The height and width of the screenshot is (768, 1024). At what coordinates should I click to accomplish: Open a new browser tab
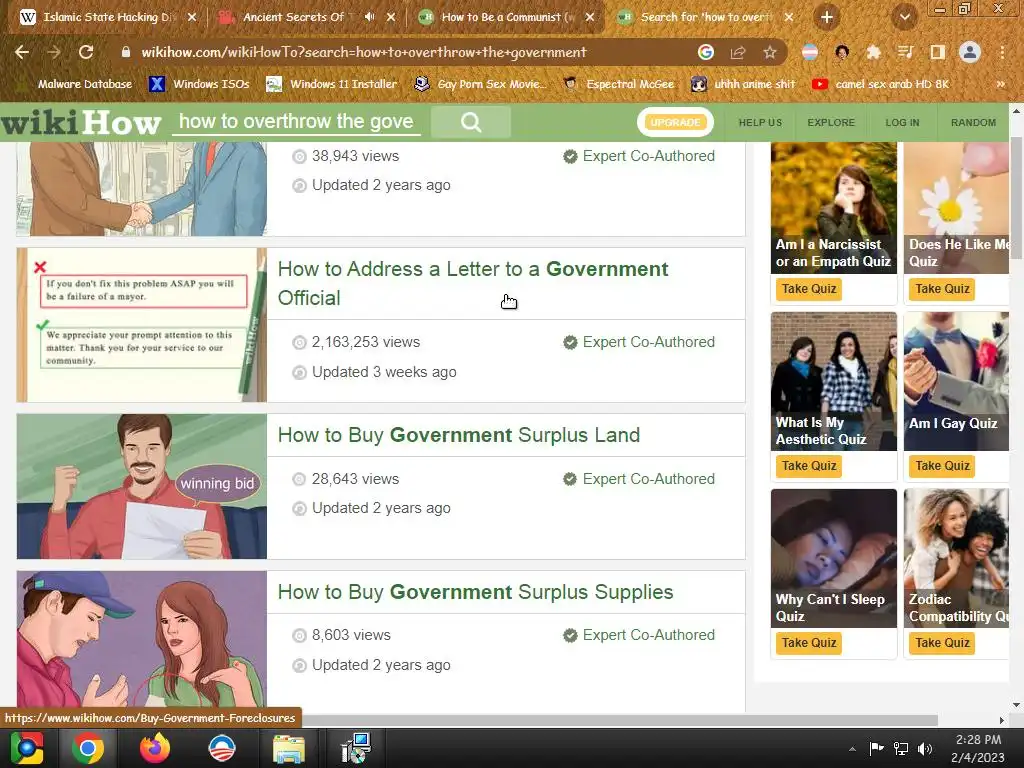pyautogui.click(x=827, y=17)
